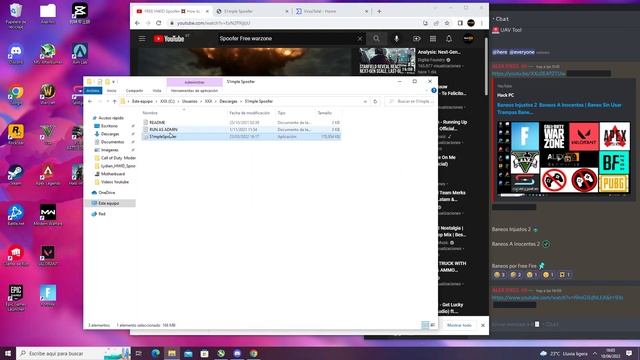The image size is (640, 360).
Task: Open the Battle.net desktop shortcut
Action: coord(16,215)
